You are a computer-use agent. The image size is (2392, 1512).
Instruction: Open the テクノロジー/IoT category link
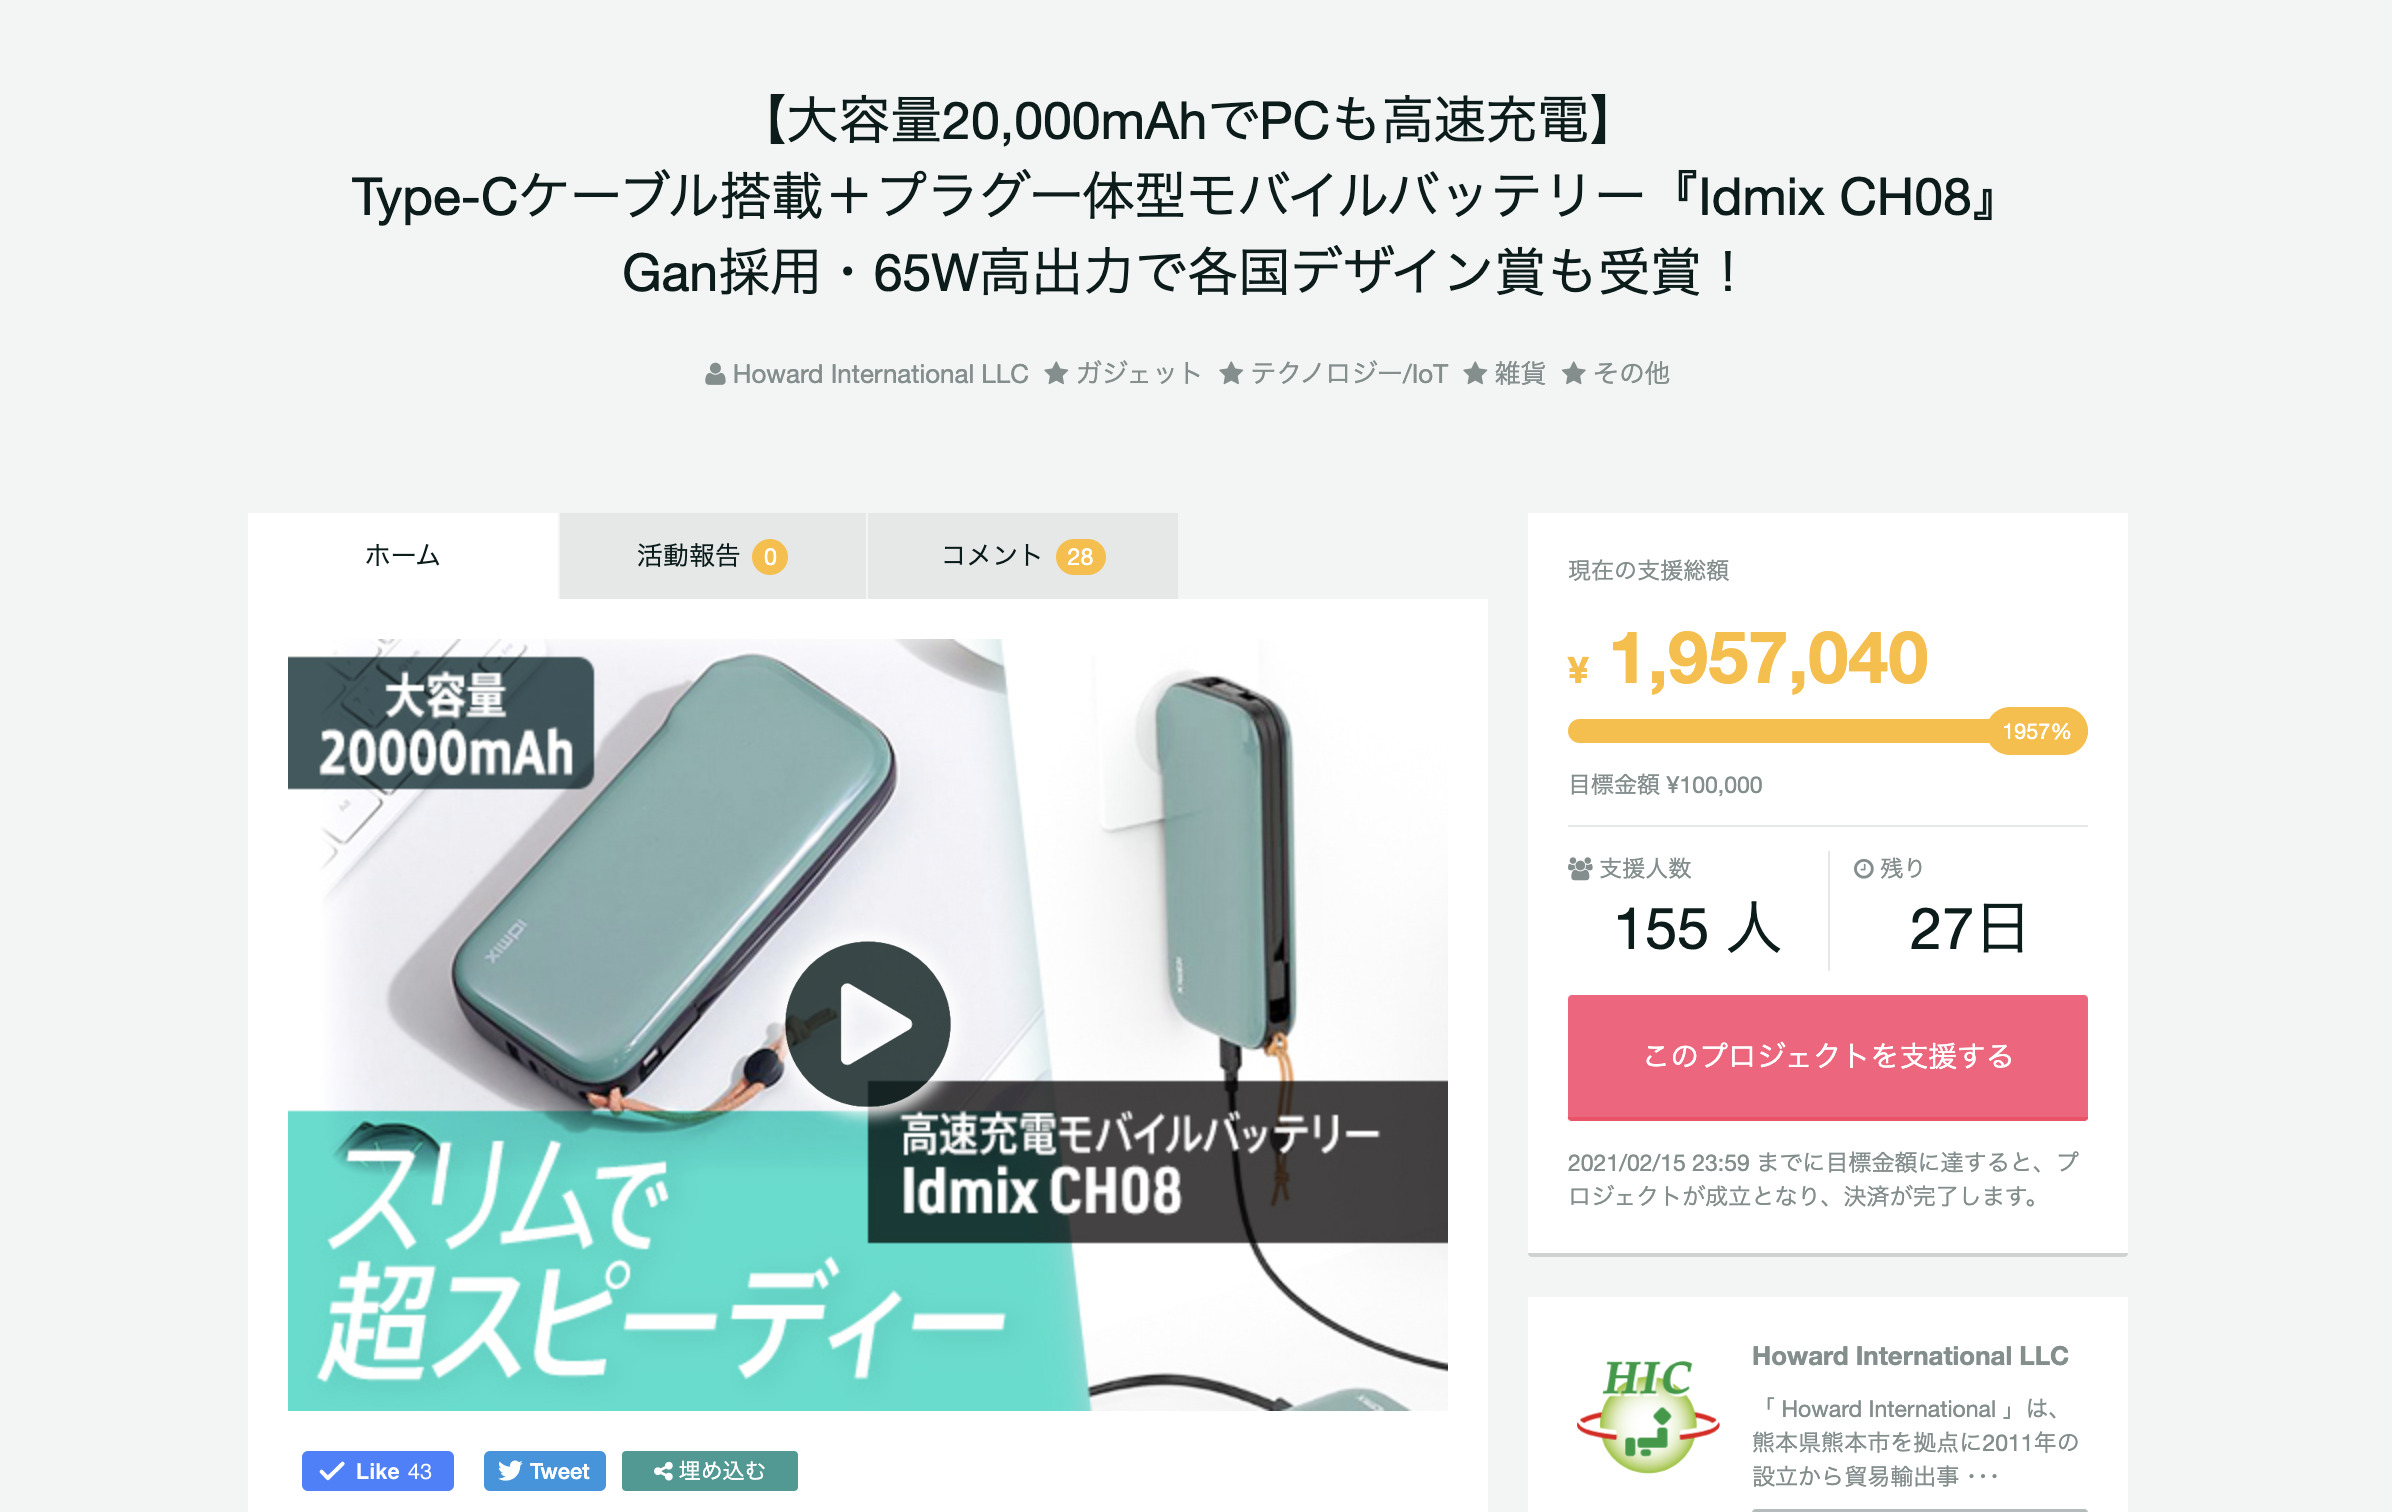tap(1348, 374)
